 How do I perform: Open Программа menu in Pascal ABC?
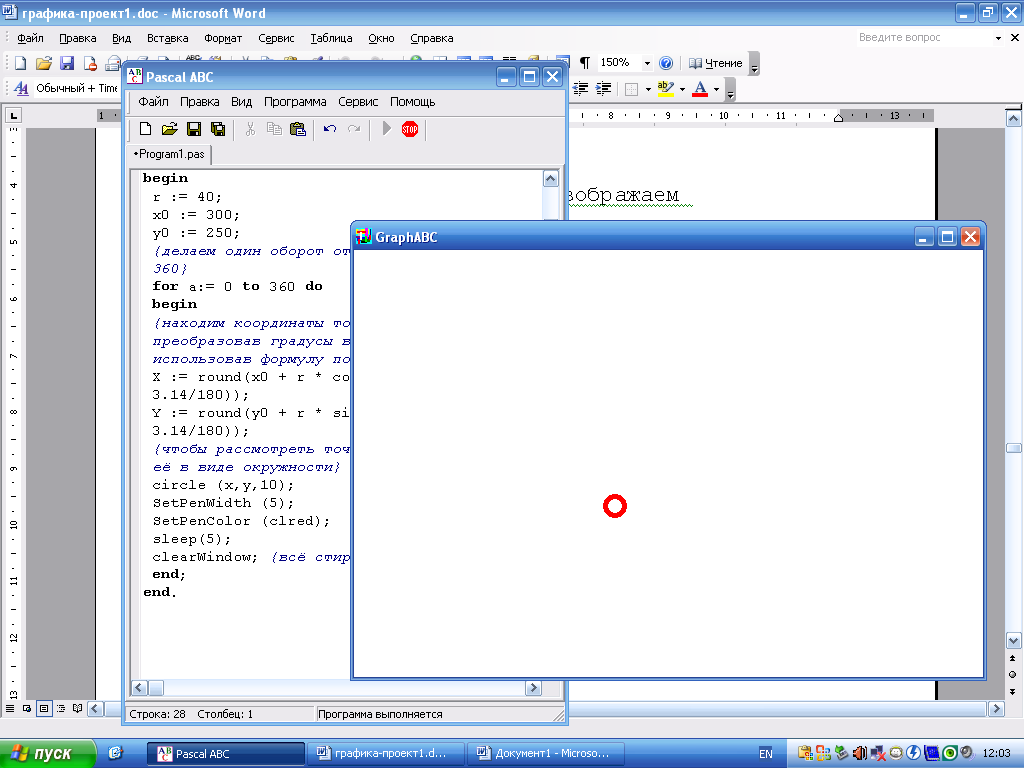(295, 102)
